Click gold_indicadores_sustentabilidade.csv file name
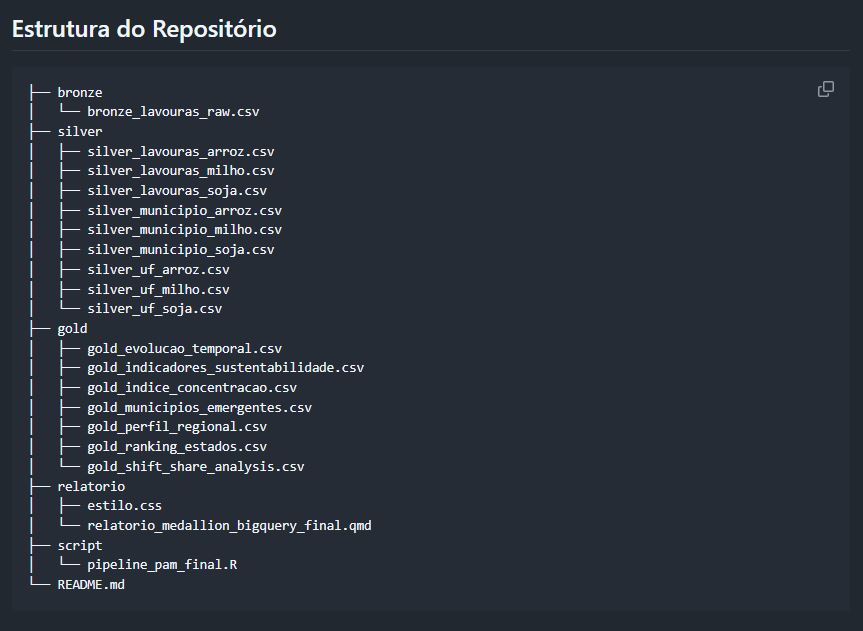 [x=225, y=367]
